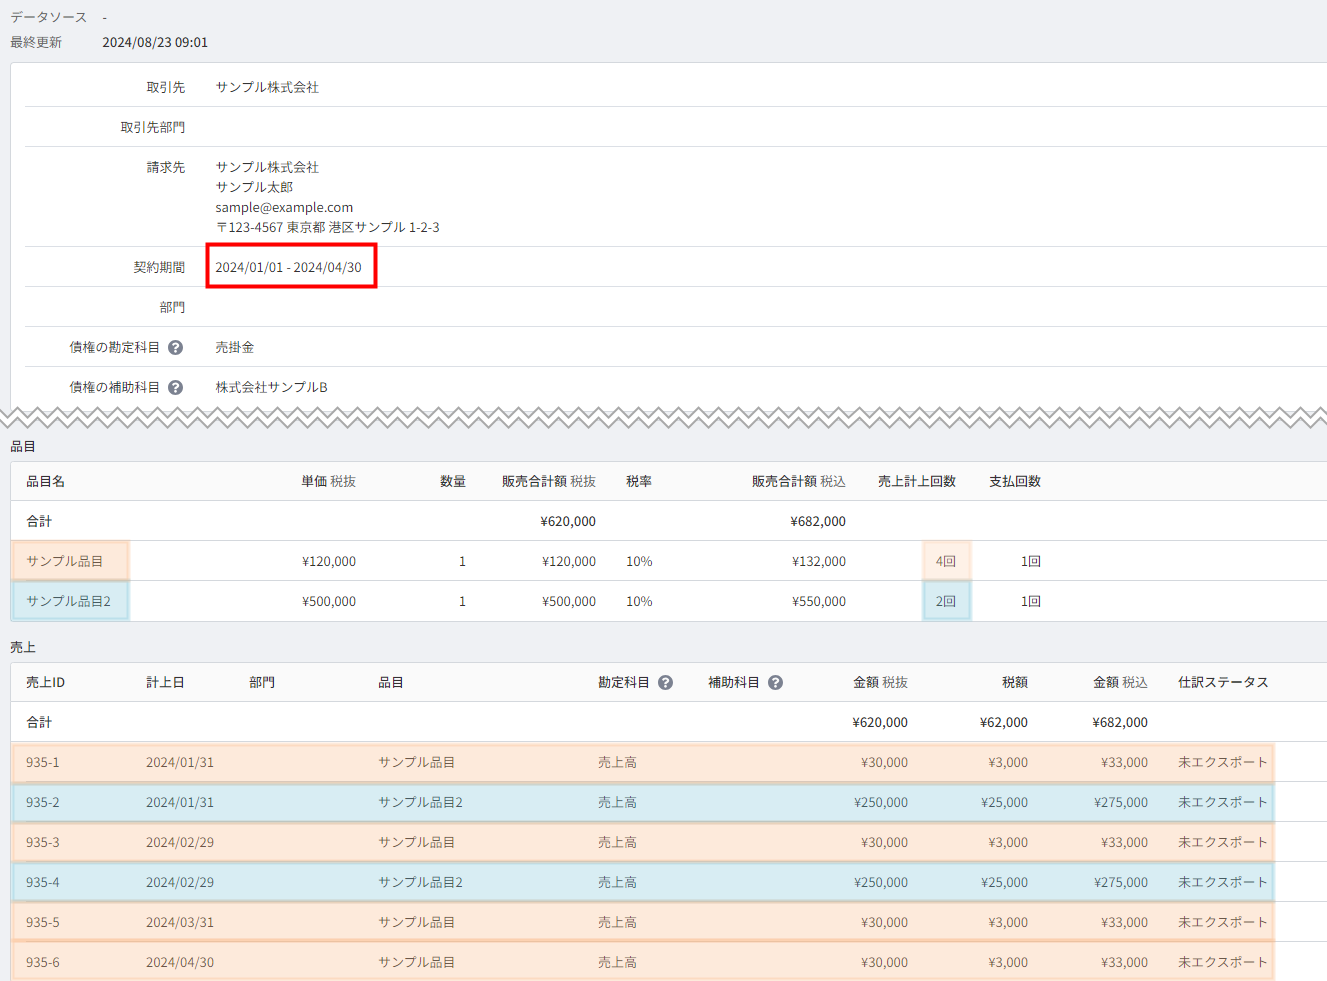Screen dimensions: 1327x981
Task: Select tax-included amount ¥550,000
Action: pos(819,601)
